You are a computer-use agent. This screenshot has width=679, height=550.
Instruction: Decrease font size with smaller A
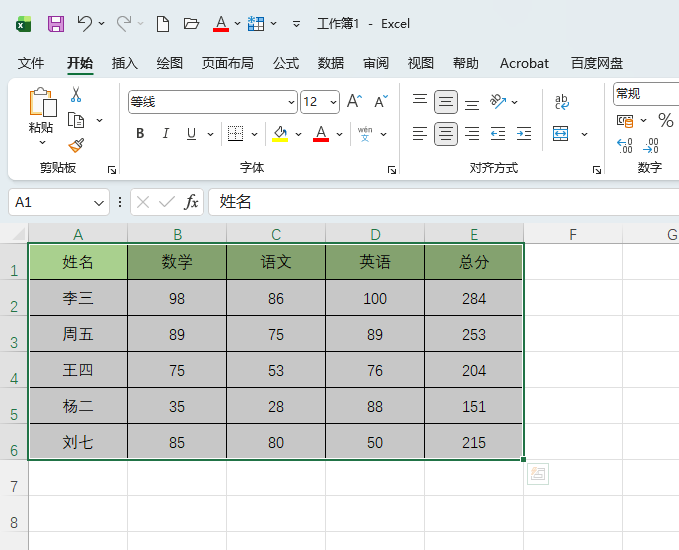click(x=381, y=102)
